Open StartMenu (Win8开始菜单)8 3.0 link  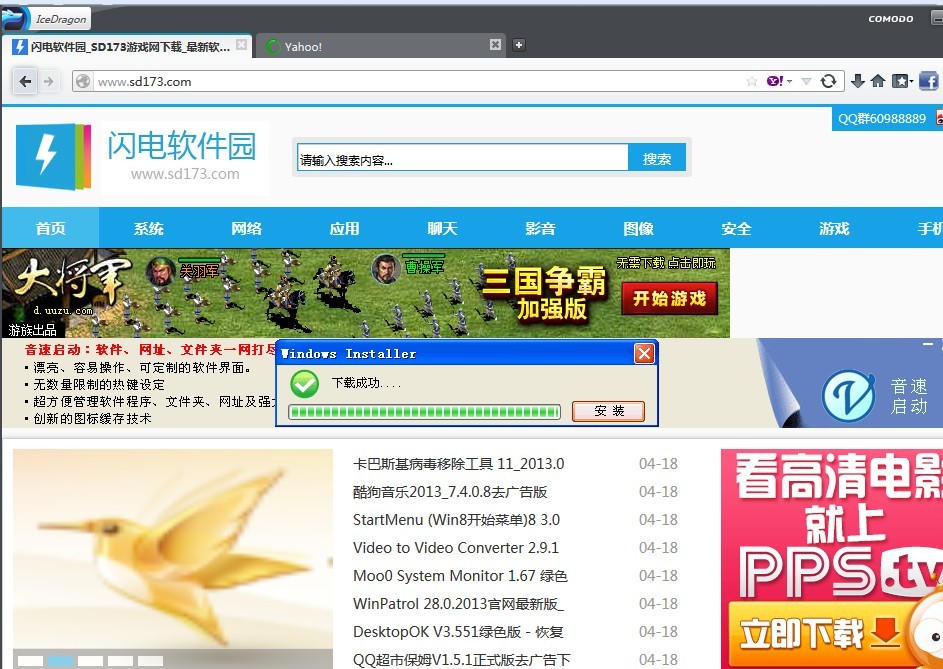[456, 519]
